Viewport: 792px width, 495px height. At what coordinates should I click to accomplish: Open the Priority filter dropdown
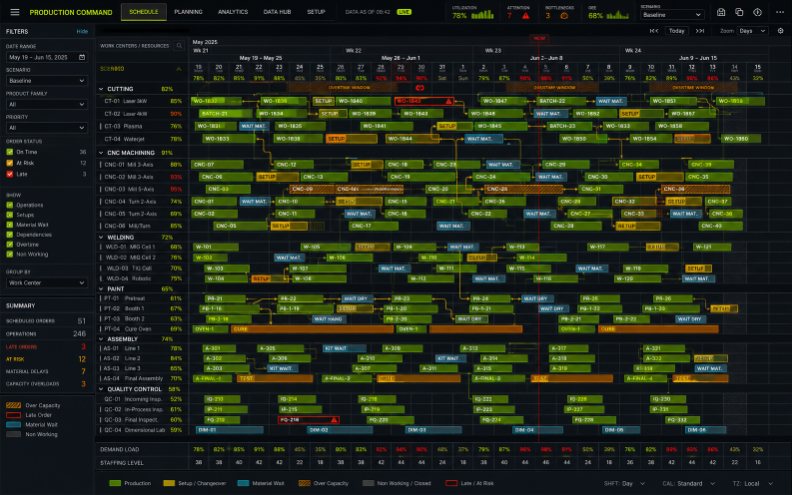[46, 128]
